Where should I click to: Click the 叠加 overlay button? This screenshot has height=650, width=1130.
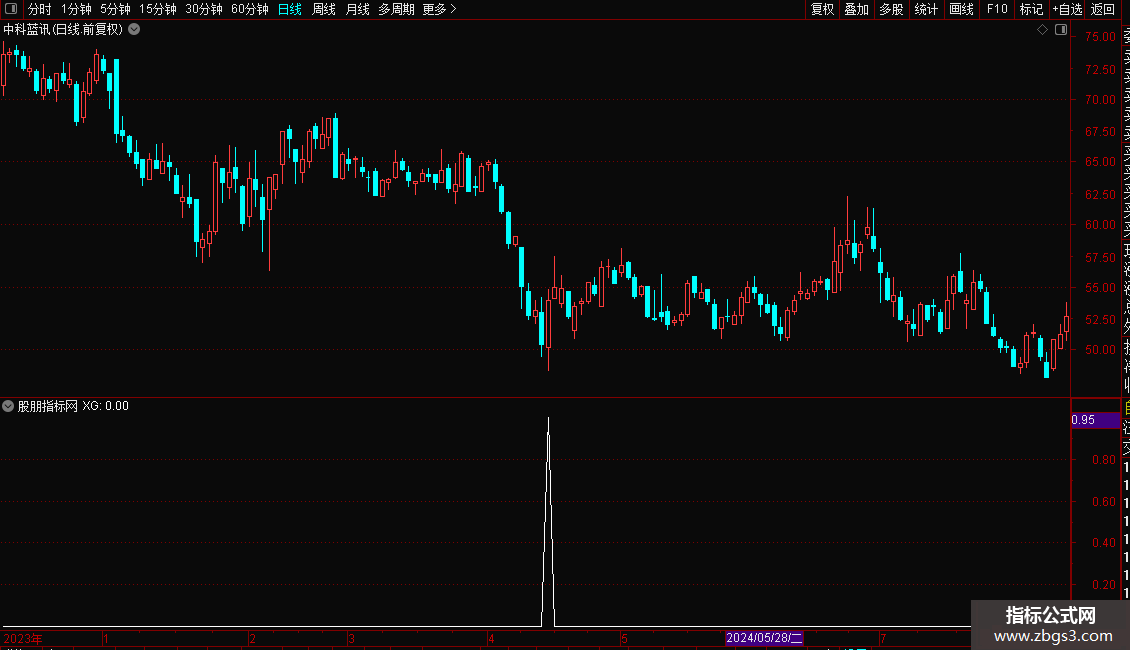856,9
